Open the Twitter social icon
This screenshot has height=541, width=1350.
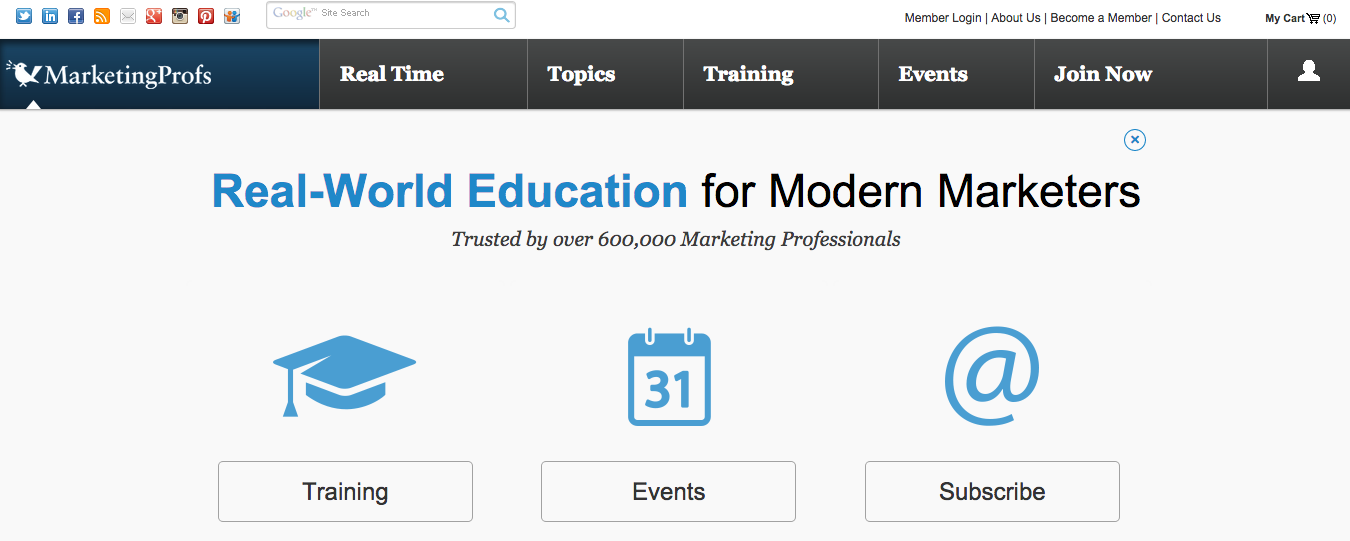24,16
